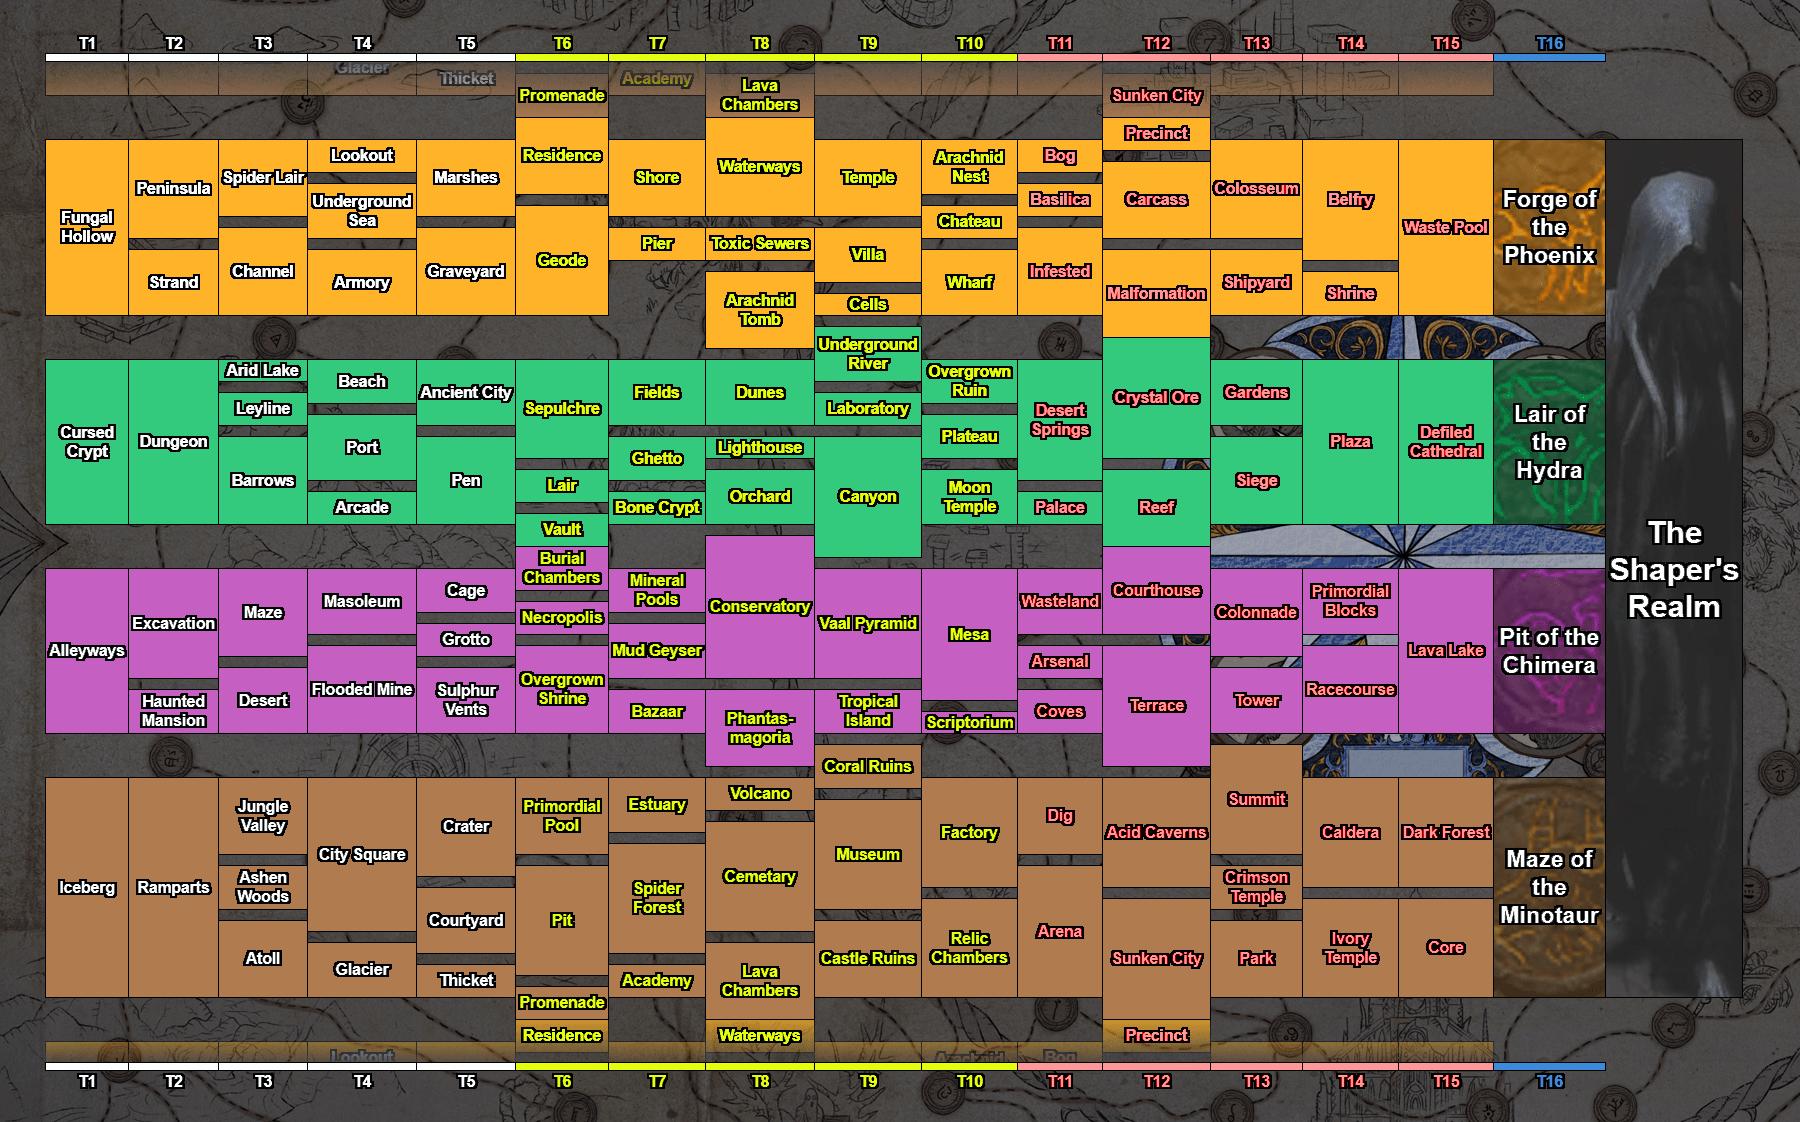Select the Desert Springs map cell
The width and height of the screenshot is (1800, 1122).
[1060, 420]
